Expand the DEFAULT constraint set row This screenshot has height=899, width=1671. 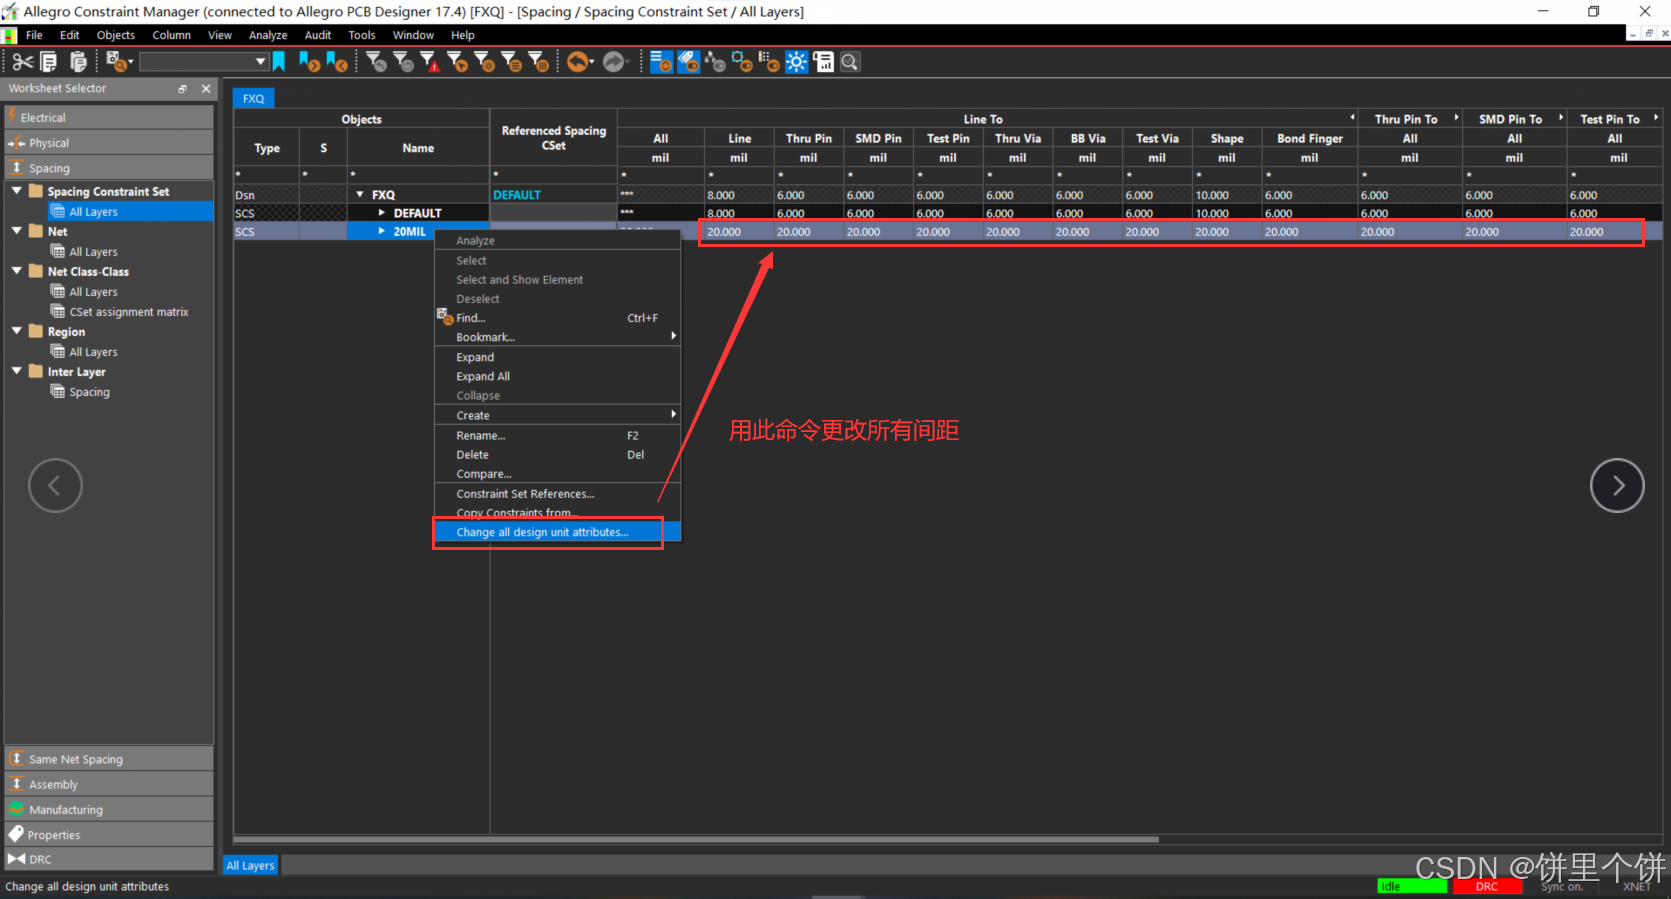click(381, 213)
